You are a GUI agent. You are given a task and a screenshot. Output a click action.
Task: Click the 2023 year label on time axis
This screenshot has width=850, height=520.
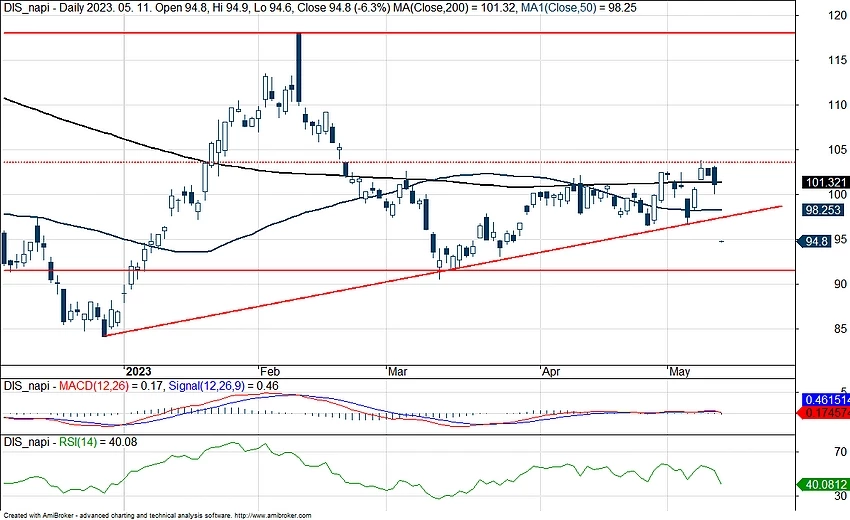pyautogui.click(x=138, y=371)
